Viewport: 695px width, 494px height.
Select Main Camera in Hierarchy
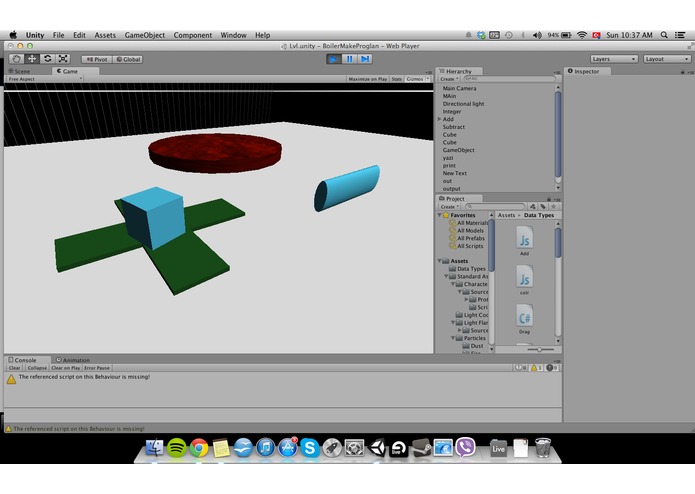click(x=459, y=88)
